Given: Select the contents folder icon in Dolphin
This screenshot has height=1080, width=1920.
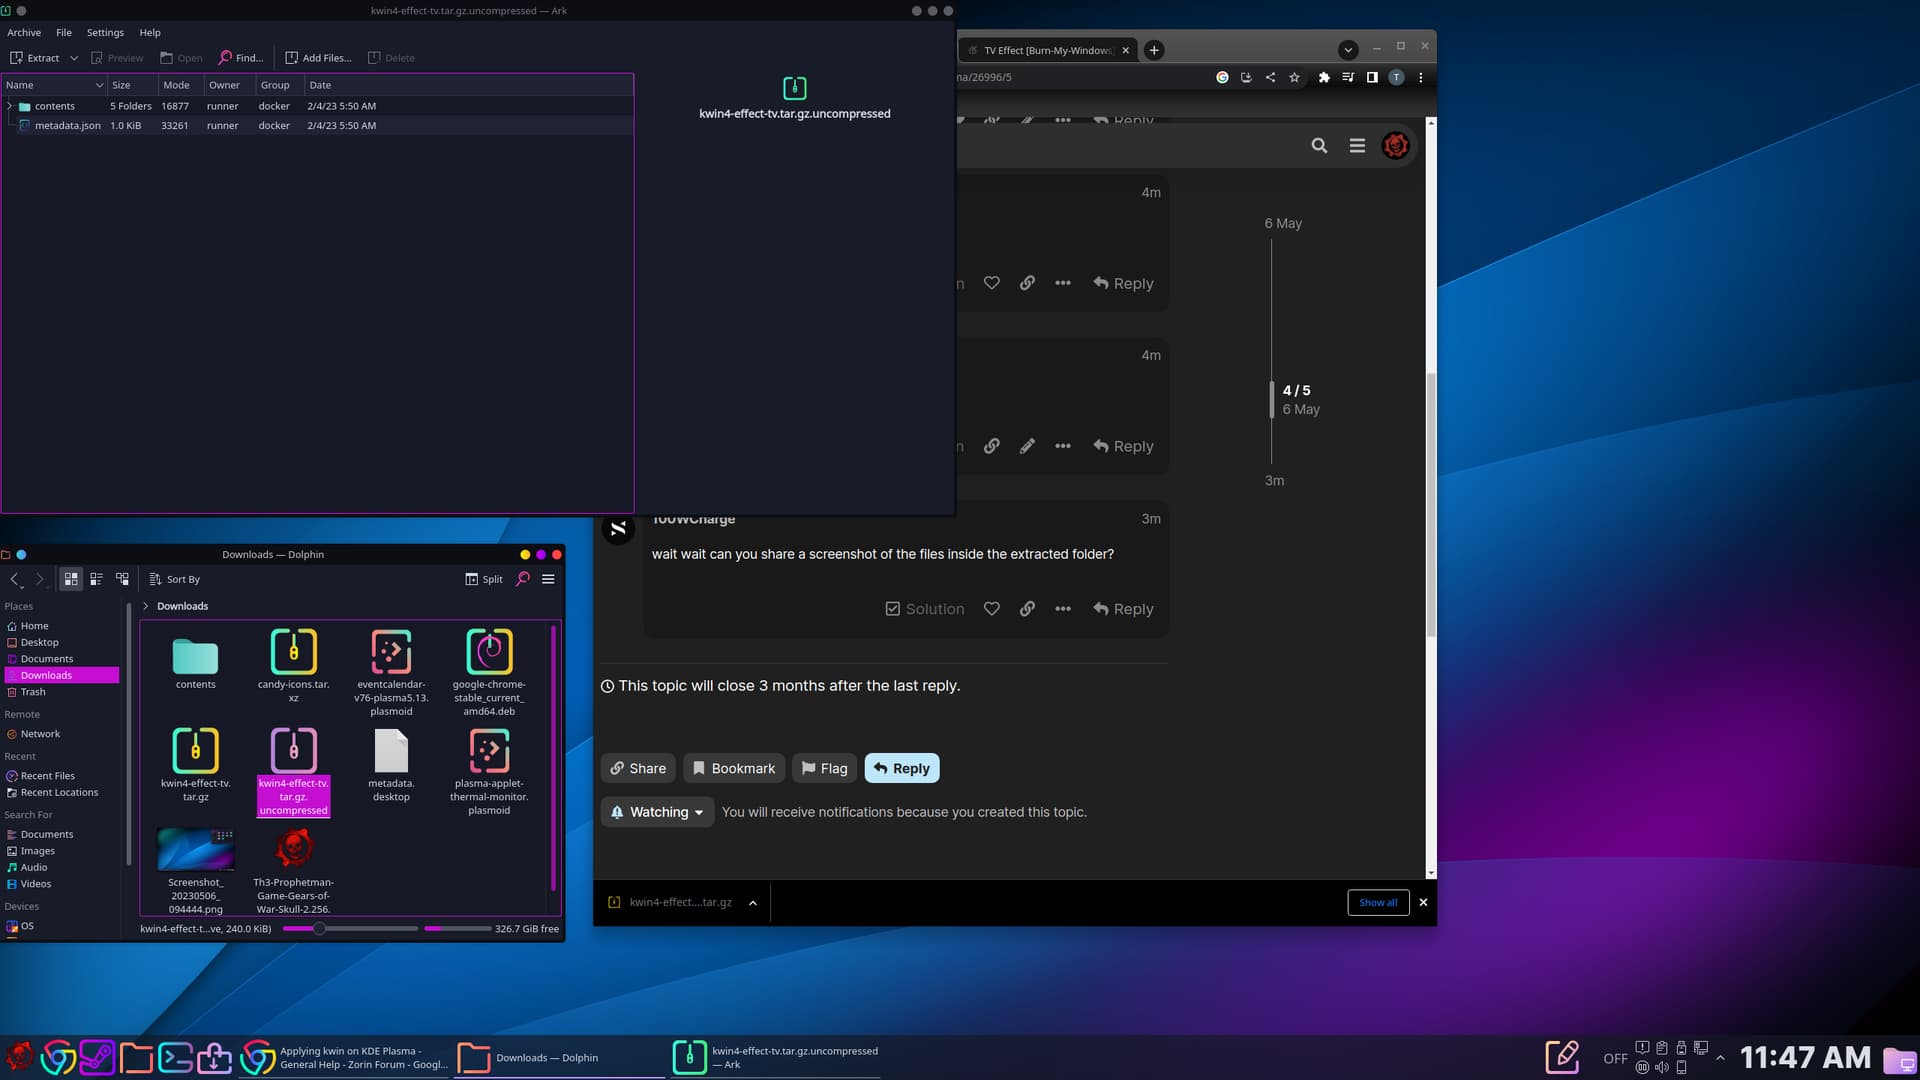Looking at the screenshot, I should [x=195, y=656].
